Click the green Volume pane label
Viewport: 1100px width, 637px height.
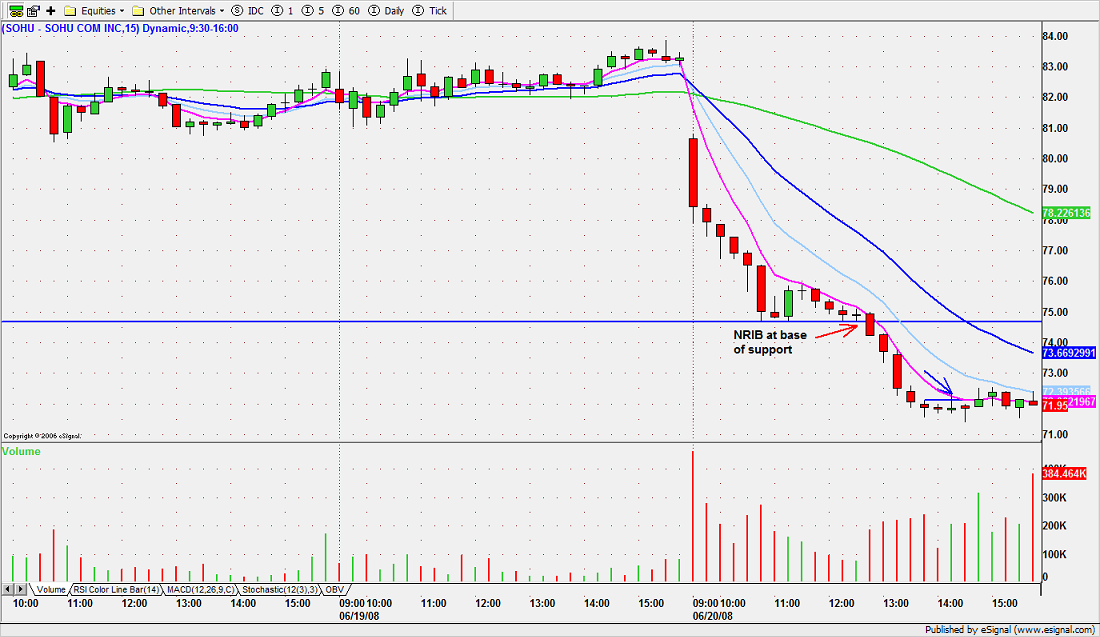tap(21, 451)
